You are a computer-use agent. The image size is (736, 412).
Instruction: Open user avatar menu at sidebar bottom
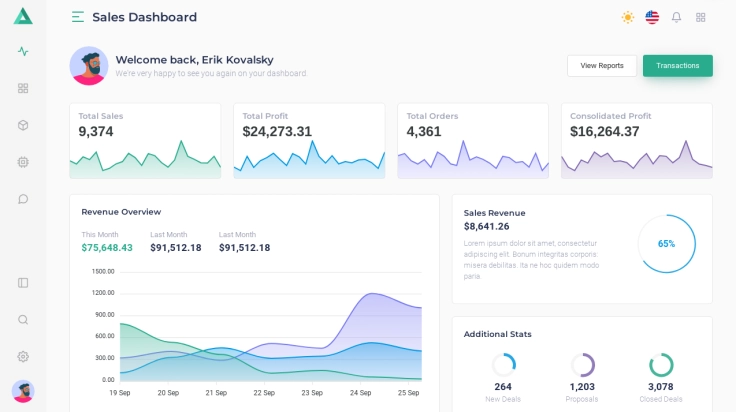pos(23,391)
